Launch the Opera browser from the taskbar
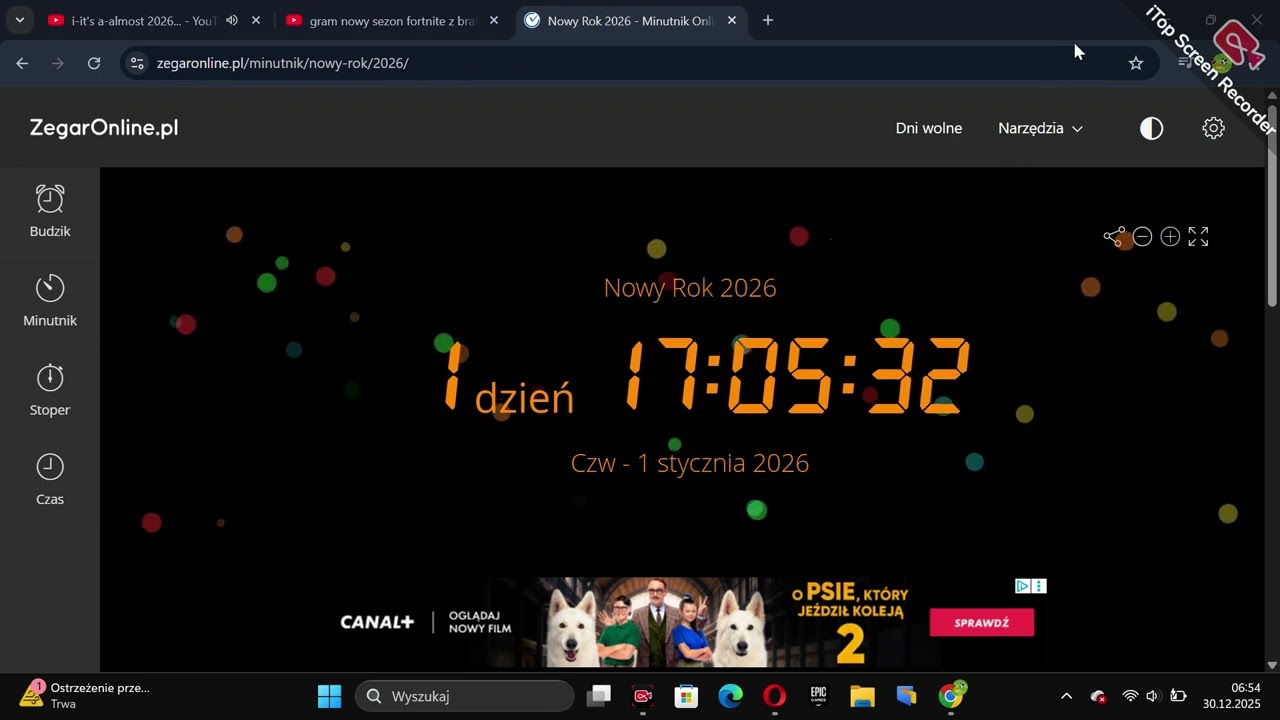 click(x=774, y=696)
